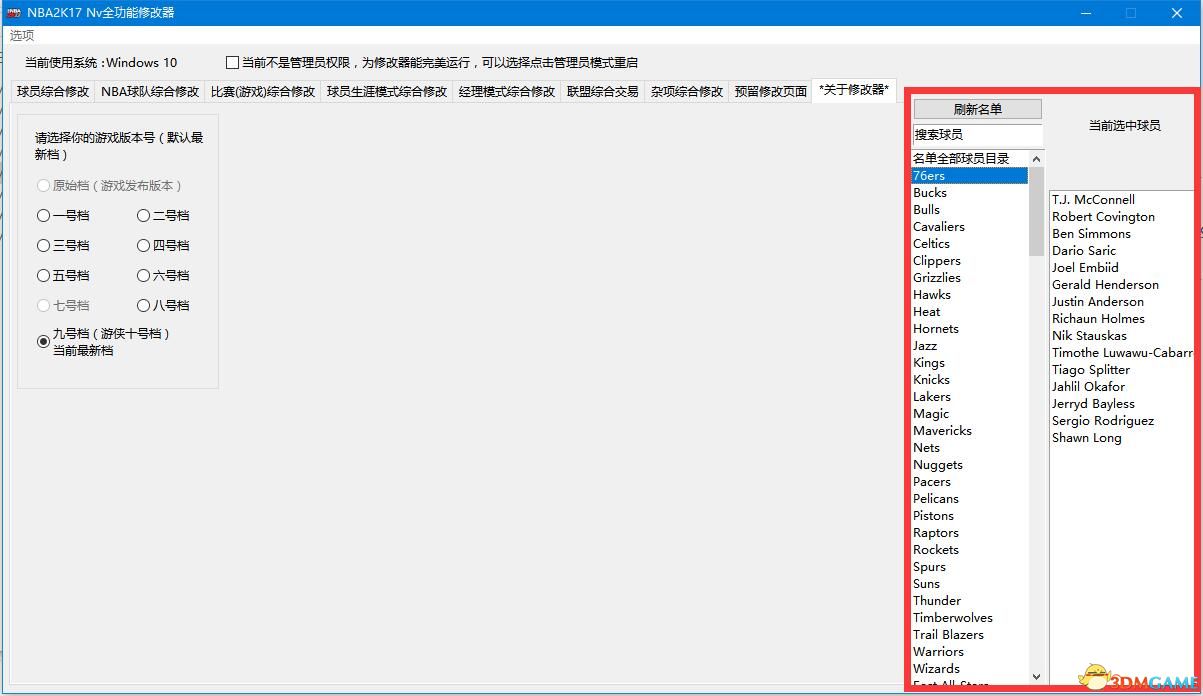Pick Justin Anderson in the player list
This screenshot has width=1203, height=696.
point(1122,302)
